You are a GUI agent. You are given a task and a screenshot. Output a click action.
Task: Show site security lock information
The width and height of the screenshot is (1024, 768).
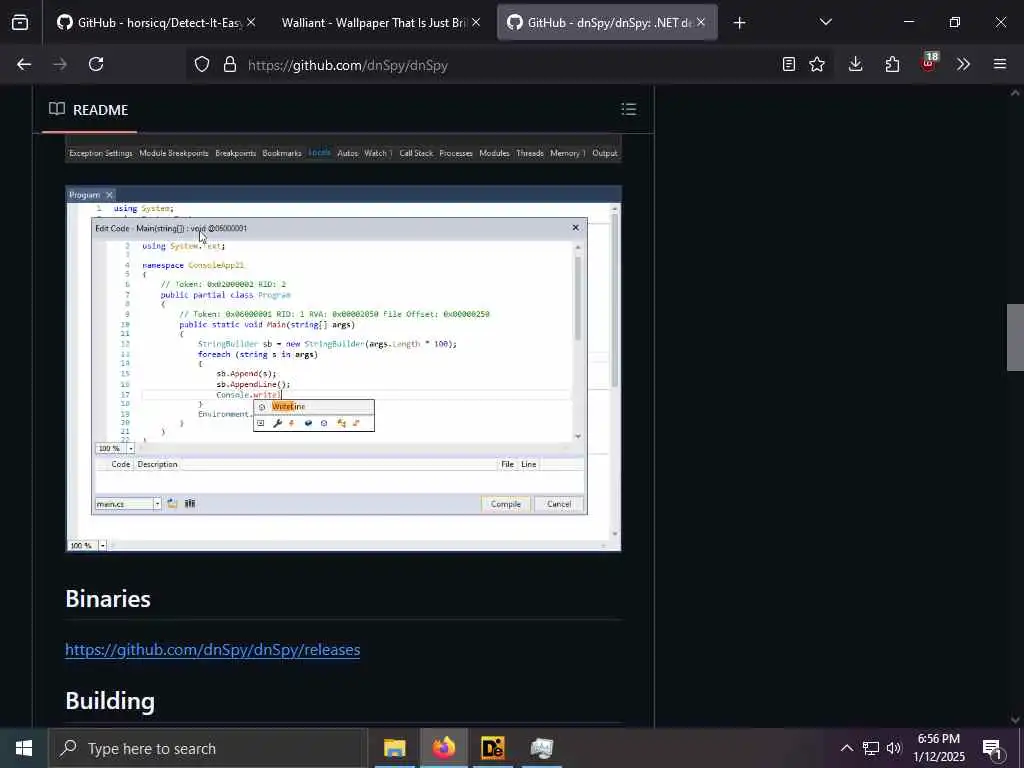[x=230, y=65]
